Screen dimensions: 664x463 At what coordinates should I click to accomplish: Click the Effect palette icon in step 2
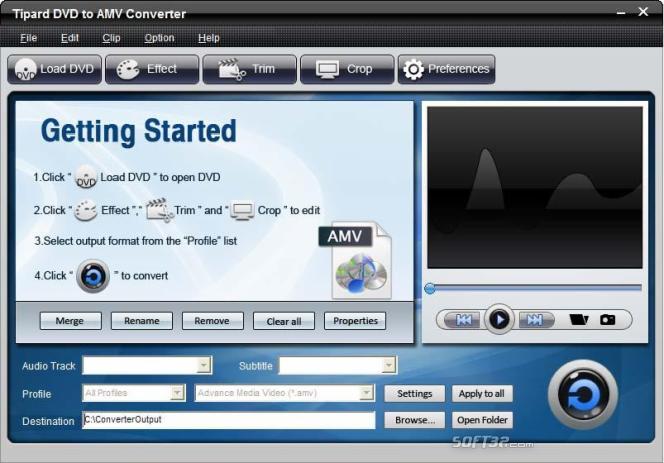[x=86, y=210]
